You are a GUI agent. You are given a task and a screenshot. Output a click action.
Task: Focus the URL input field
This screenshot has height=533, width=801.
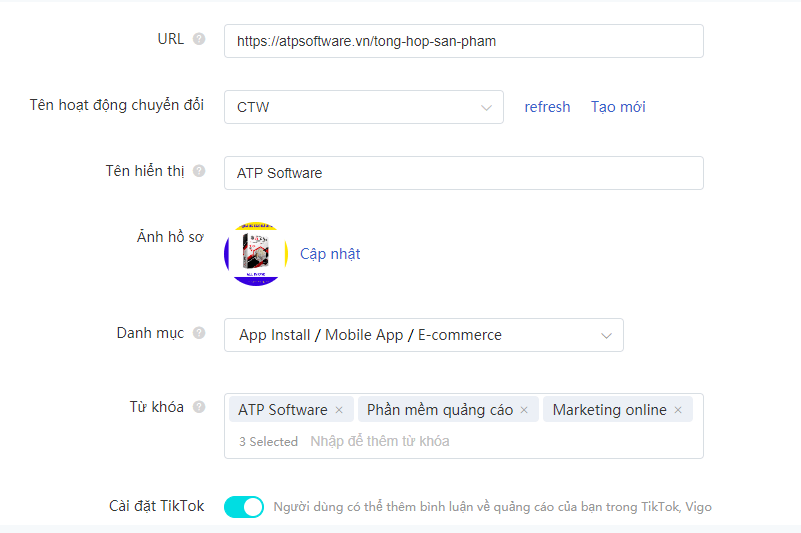coord(464,41)
